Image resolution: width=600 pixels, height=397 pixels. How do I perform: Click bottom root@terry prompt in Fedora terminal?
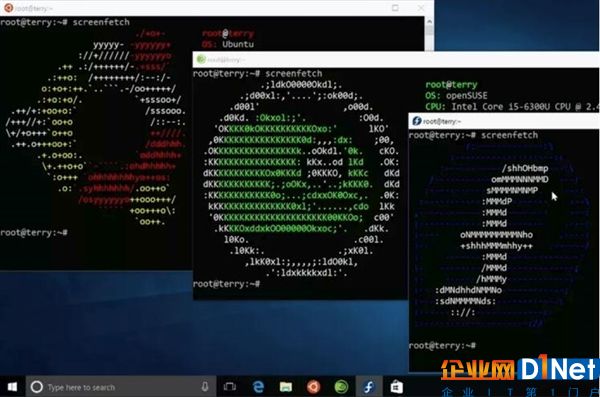(442, 345)
